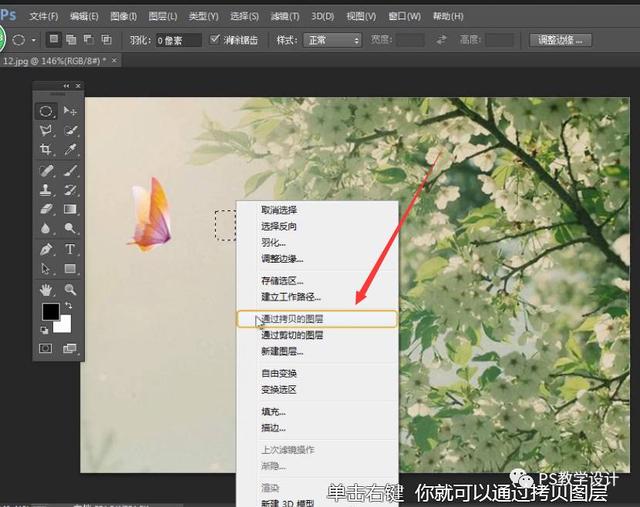640x507 pixels.
Task: Open the 滤镜(T) menu
Action: [285, 16]
